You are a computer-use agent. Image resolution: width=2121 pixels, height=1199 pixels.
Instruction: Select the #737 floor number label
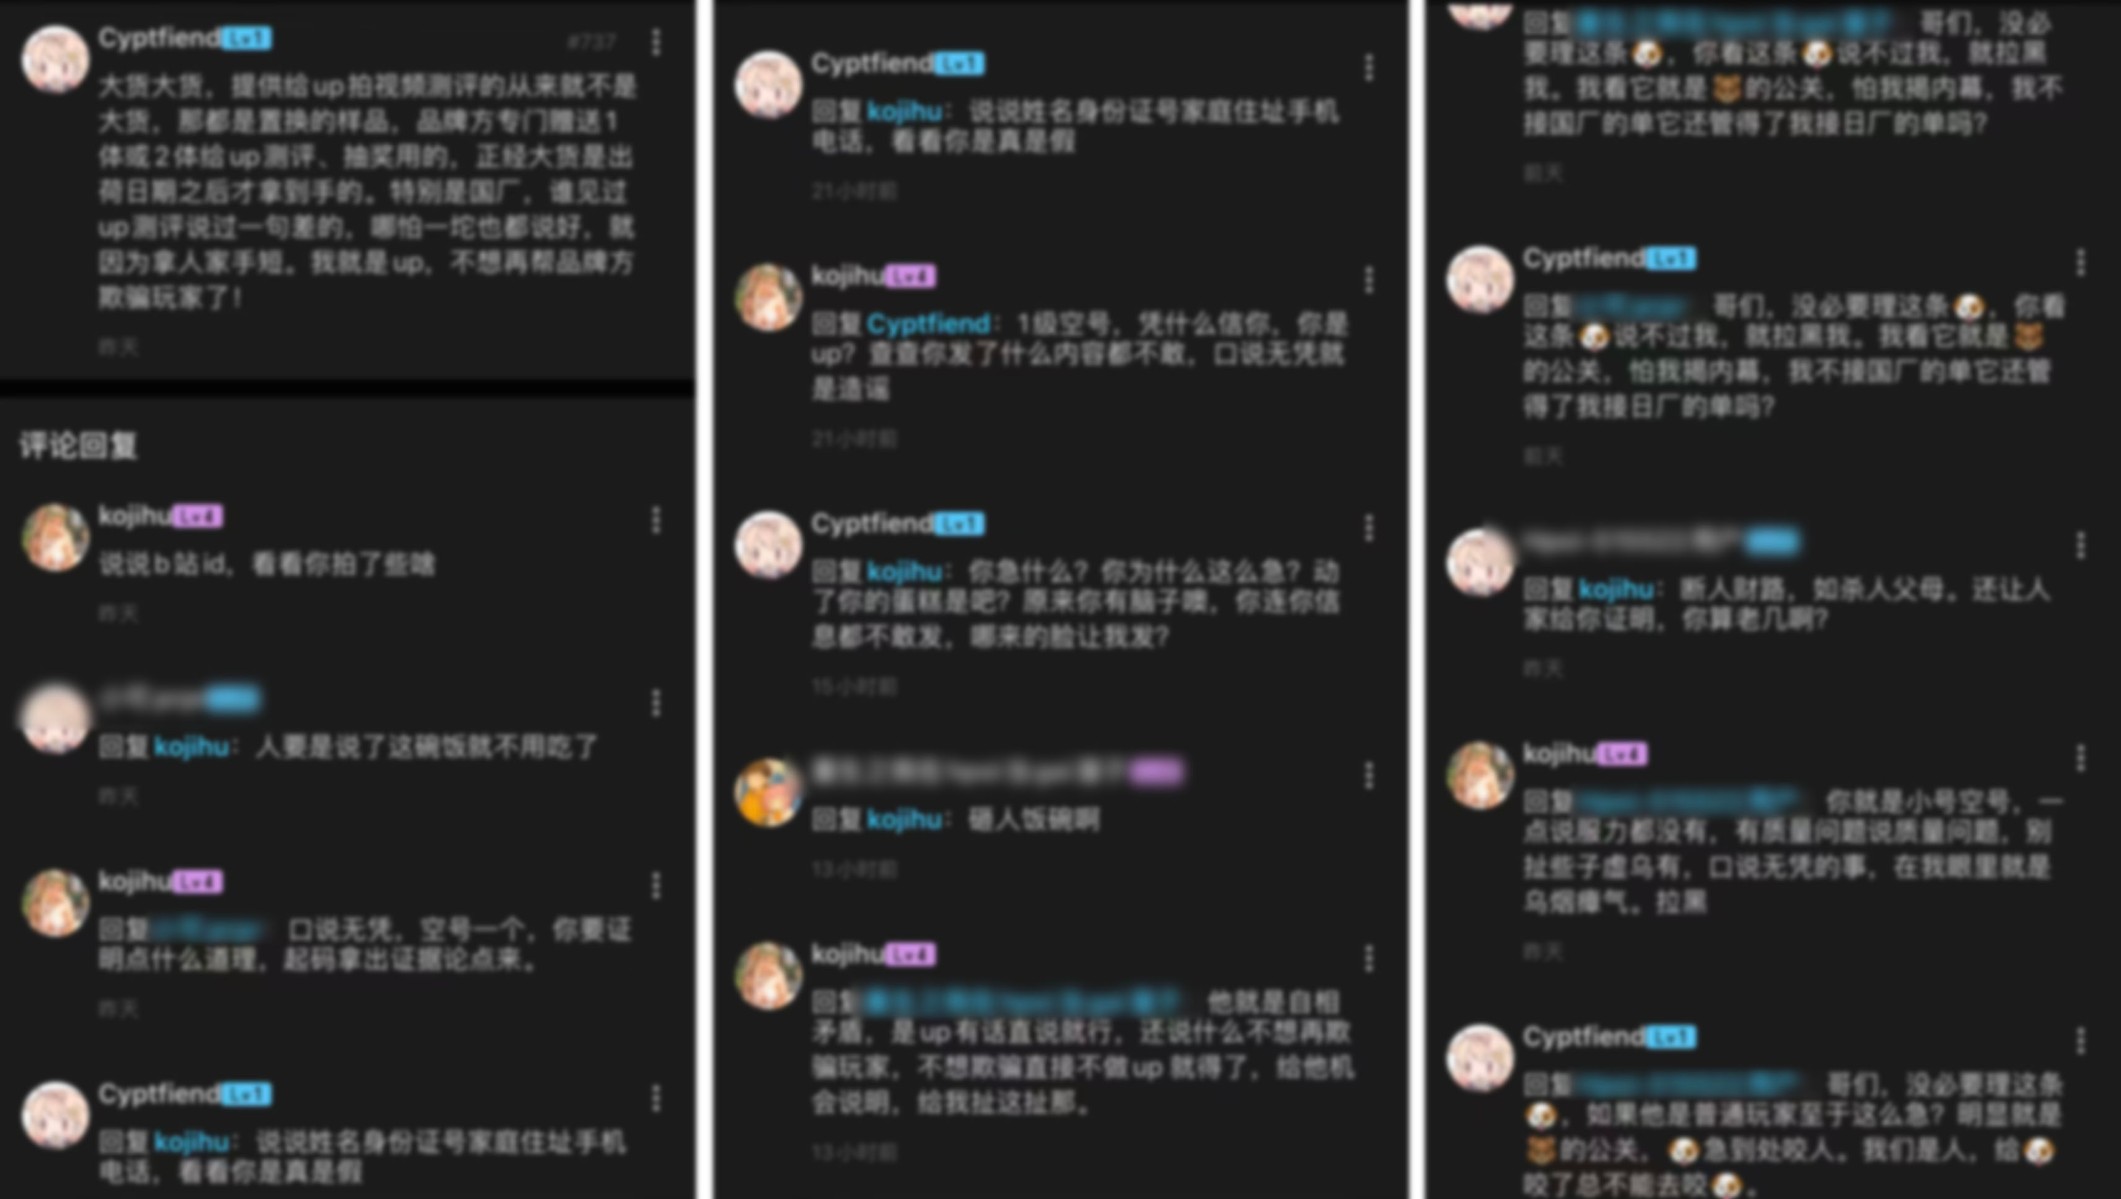click(591, 42)
